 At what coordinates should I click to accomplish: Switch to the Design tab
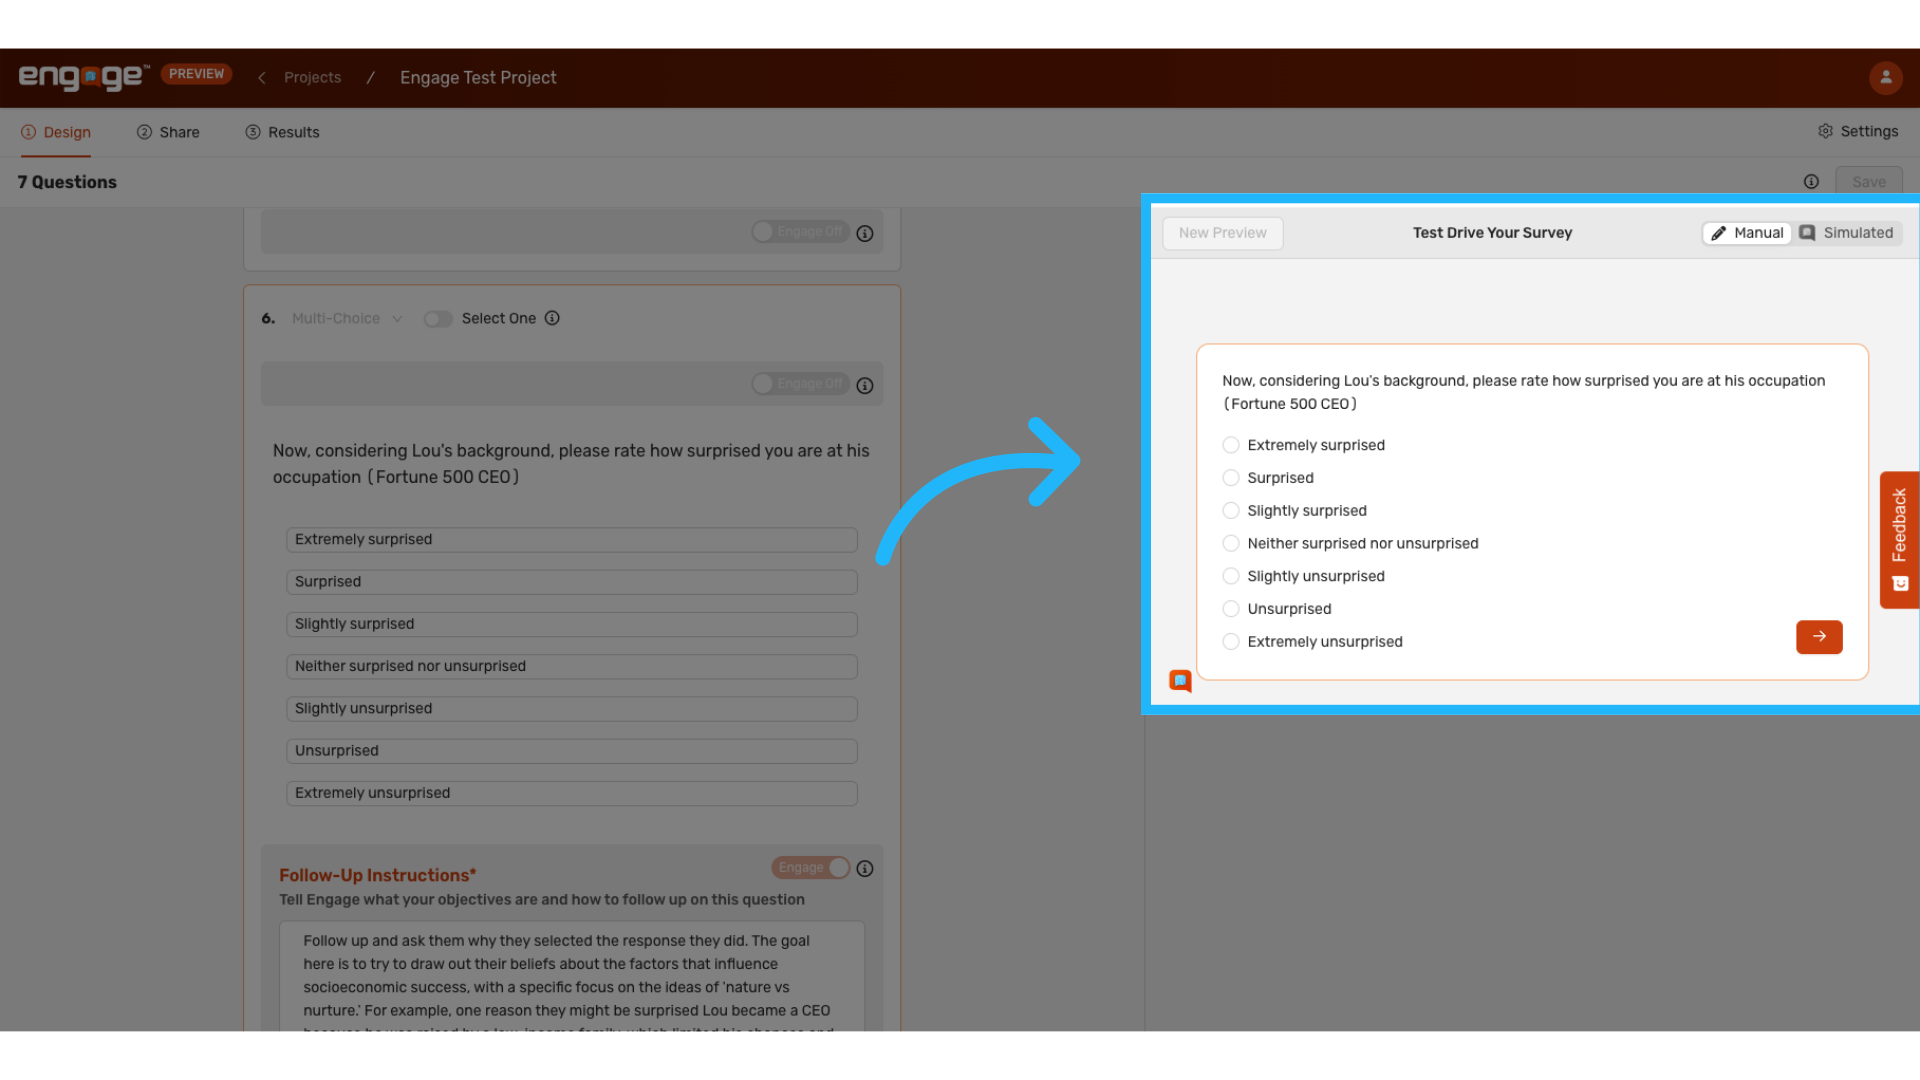click(56, 132)
